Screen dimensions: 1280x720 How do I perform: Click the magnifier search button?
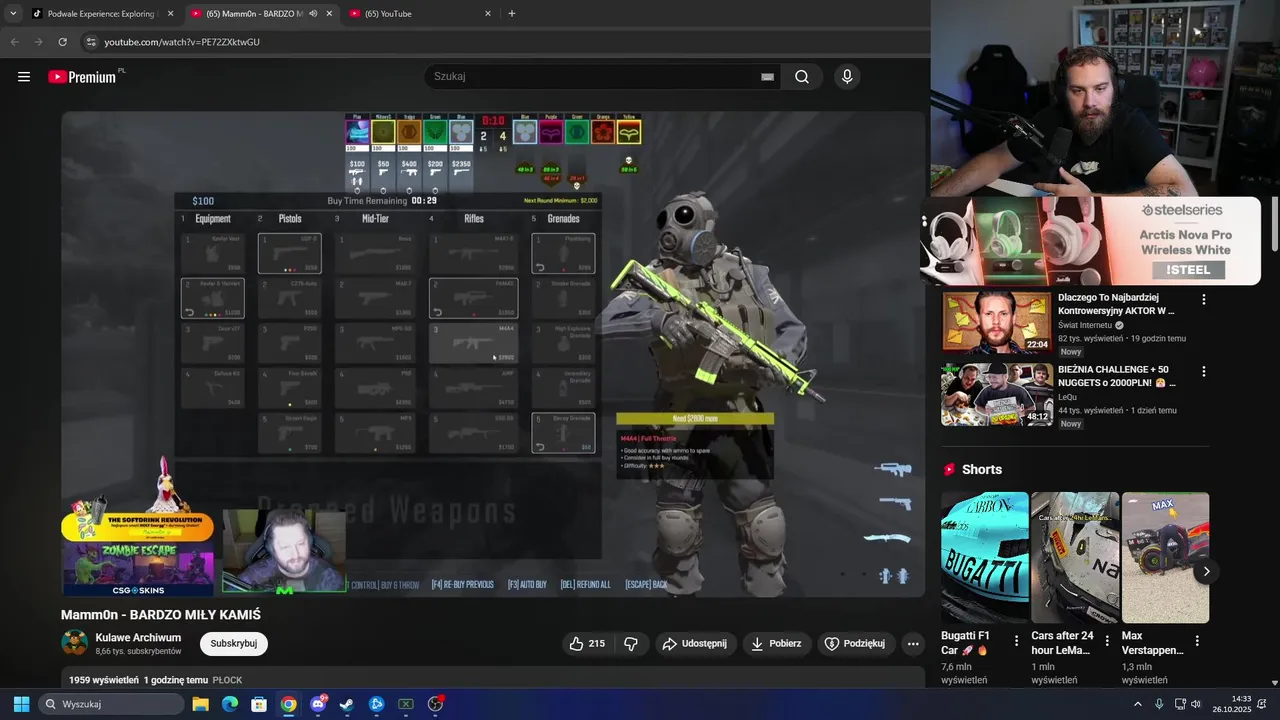pos(802,77)
